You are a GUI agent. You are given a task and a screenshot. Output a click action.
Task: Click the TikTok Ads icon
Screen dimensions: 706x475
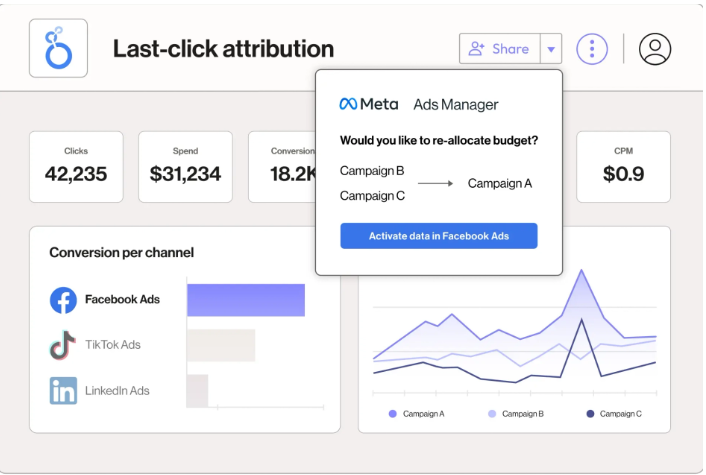(62, 345)
